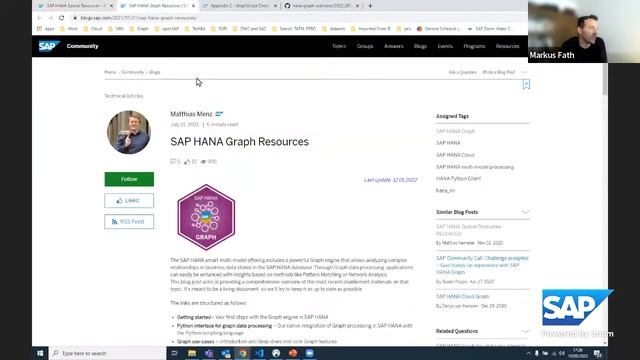
Task: Close the SAP HANA Spatial Resources tab
Action: tap(111, 6)
